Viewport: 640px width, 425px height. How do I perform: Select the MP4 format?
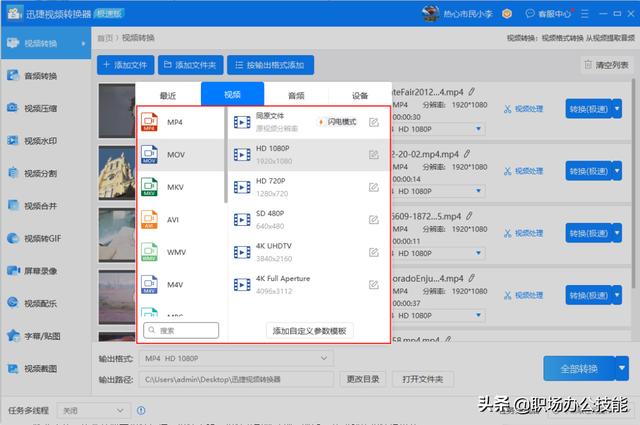click(x=181, y=122)
